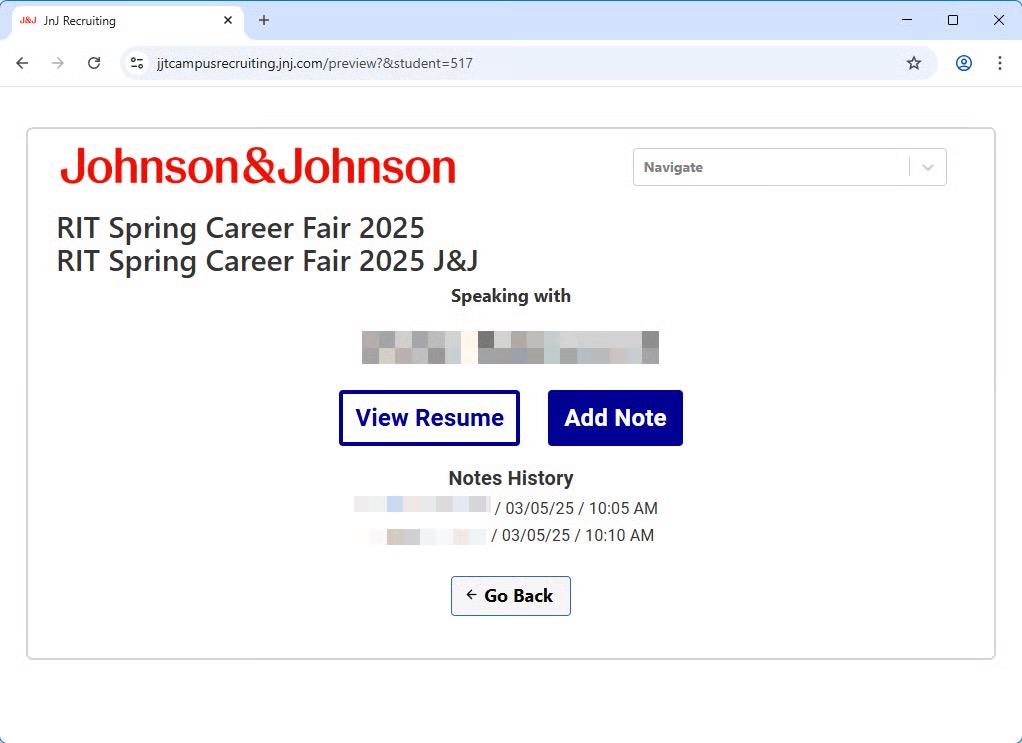Screen dimensions: 1022x743
Task: Click the browser forward arrow
Action: [58, 63]
